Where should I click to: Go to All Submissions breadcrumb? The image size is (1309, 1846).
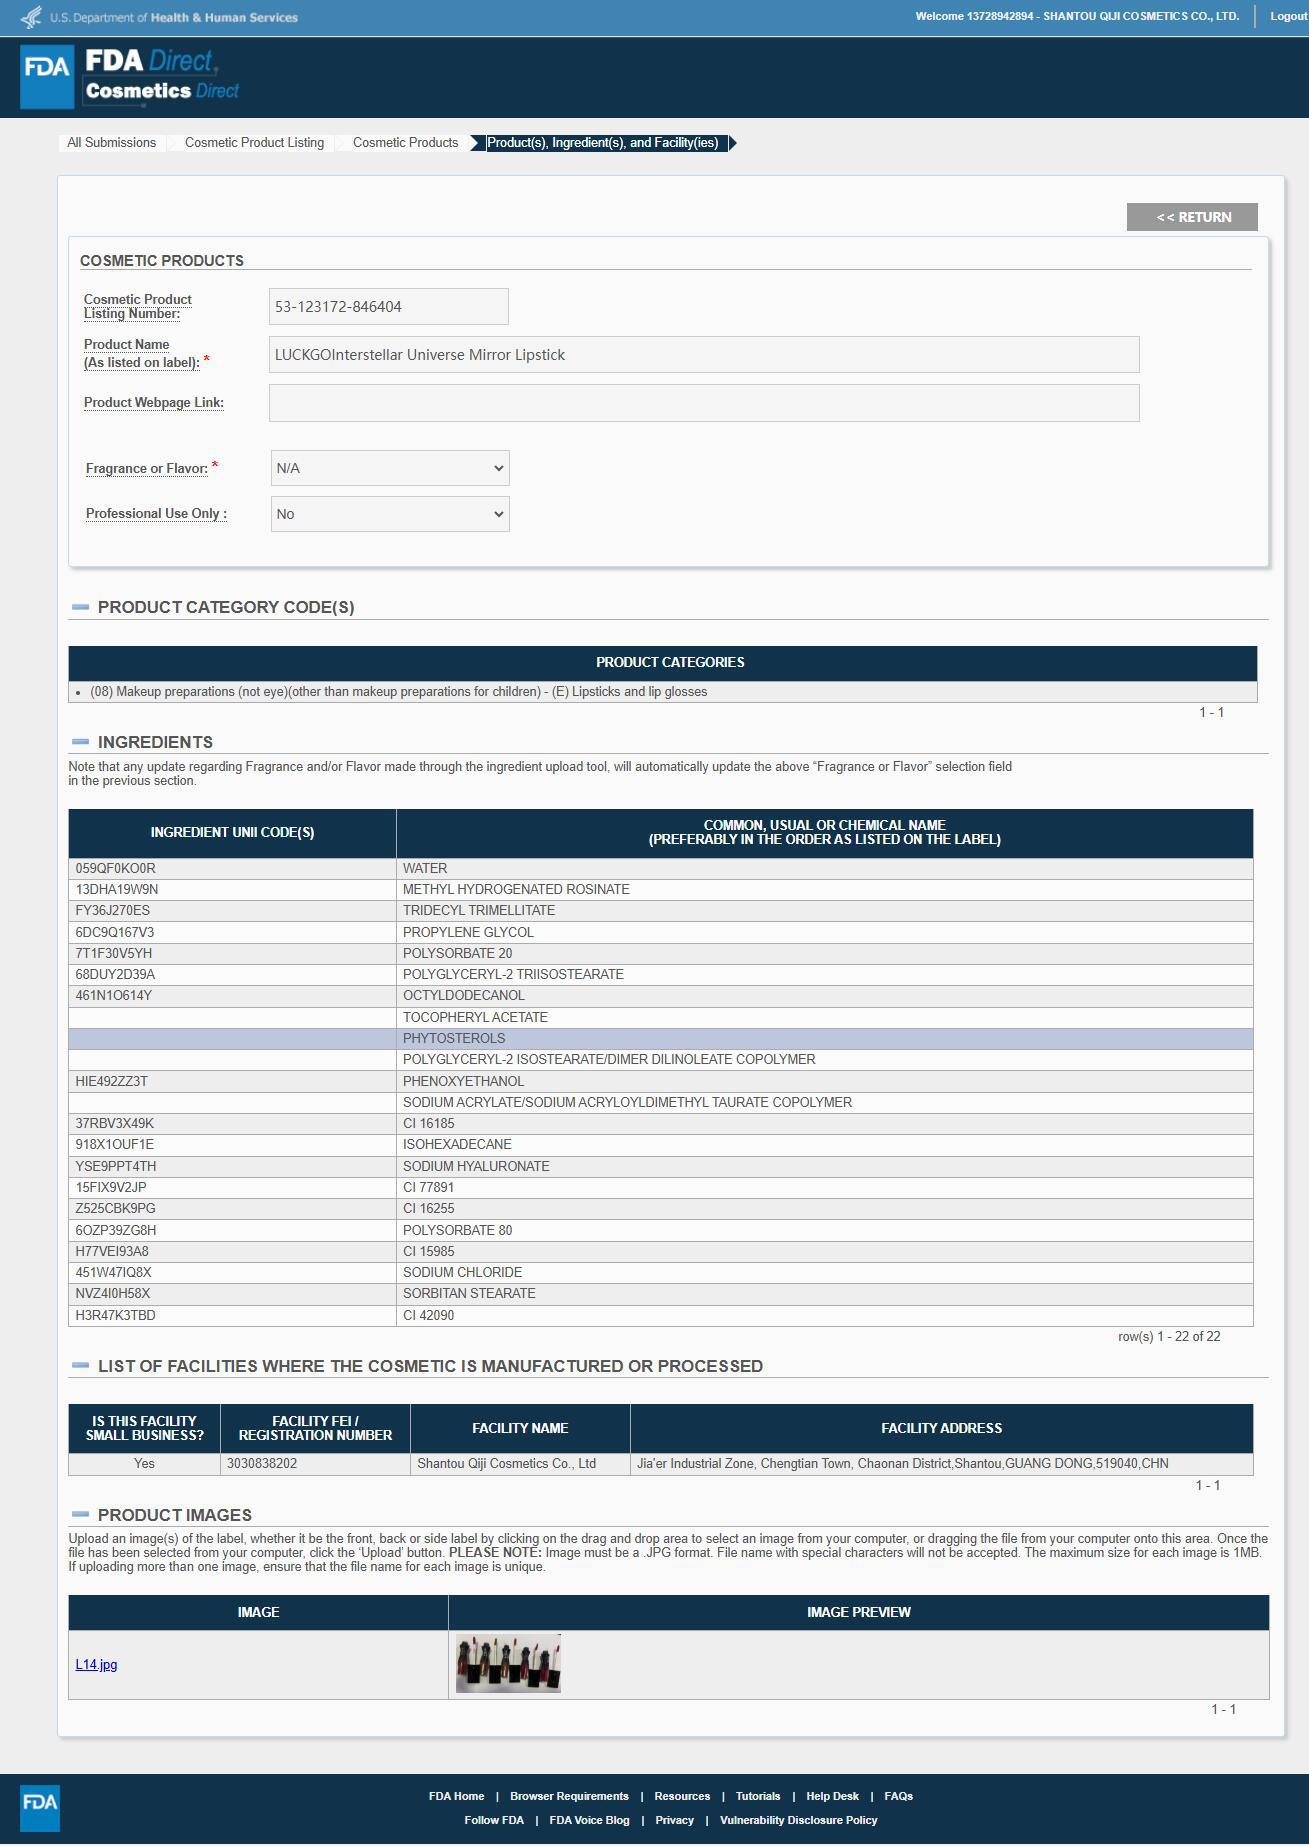click(111, 143)
